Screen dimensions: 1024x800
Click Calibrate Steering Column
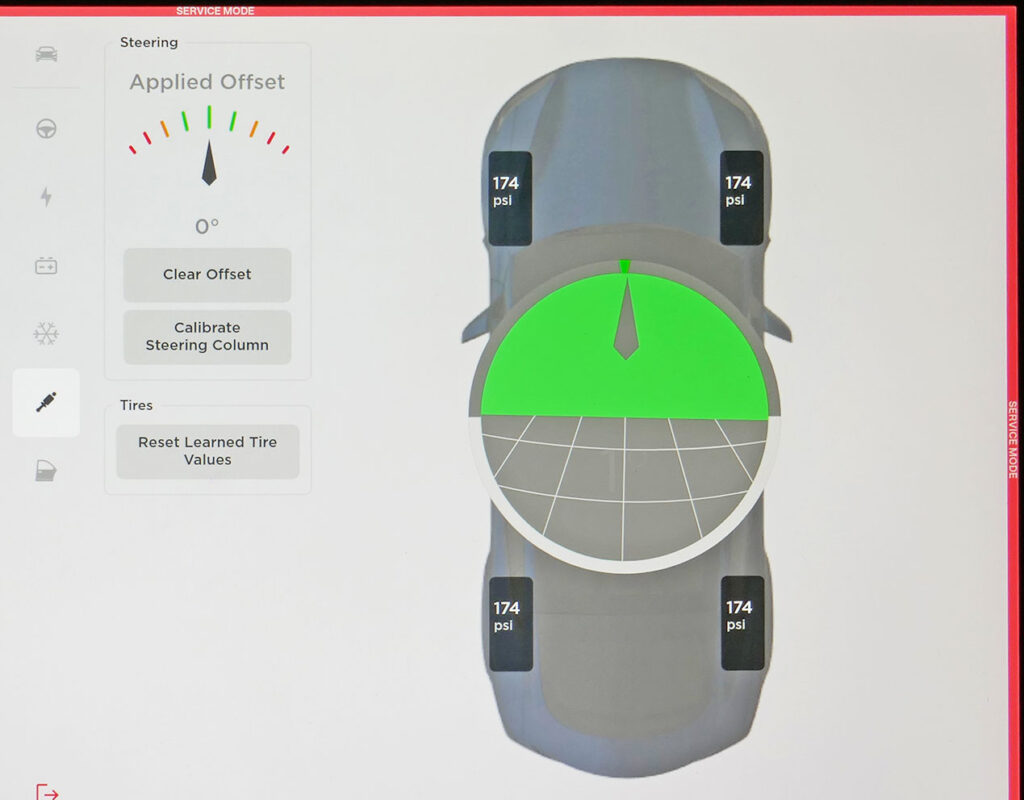[x=206, y=336]
